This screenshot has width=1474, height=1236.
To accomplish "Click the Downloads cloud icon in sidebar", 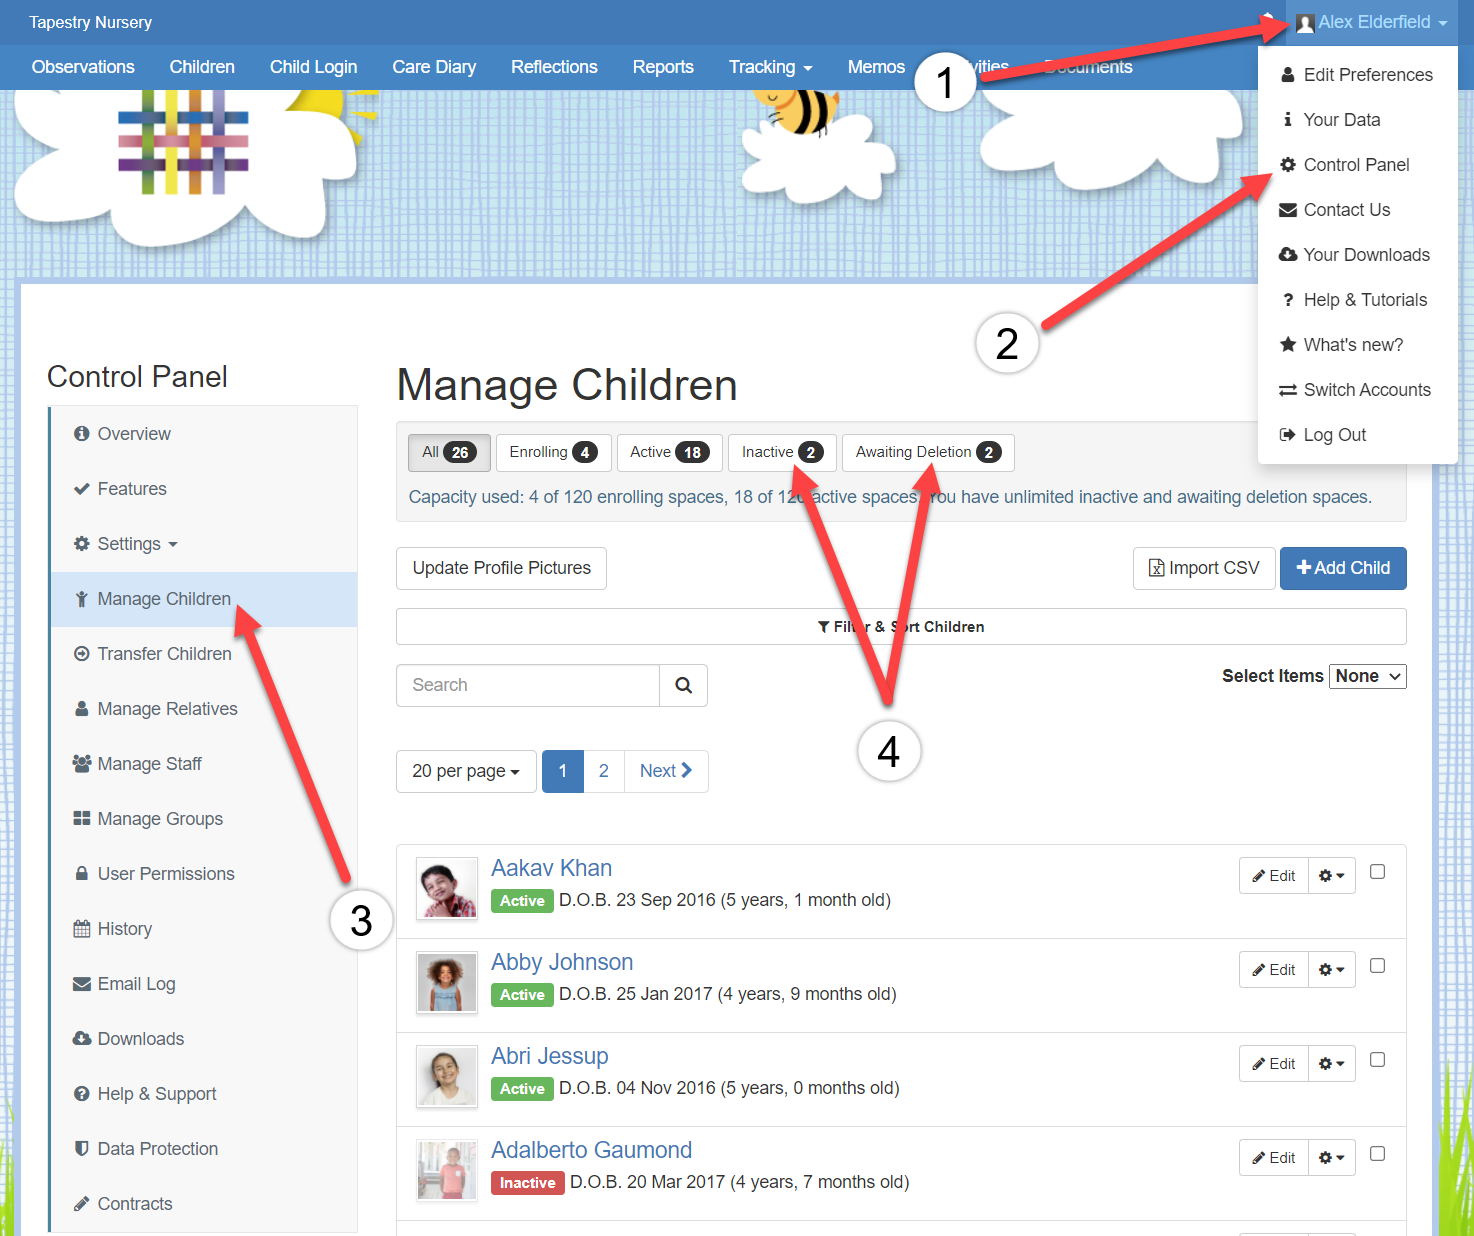I will pyautogui.click(x=82, y=1039).
